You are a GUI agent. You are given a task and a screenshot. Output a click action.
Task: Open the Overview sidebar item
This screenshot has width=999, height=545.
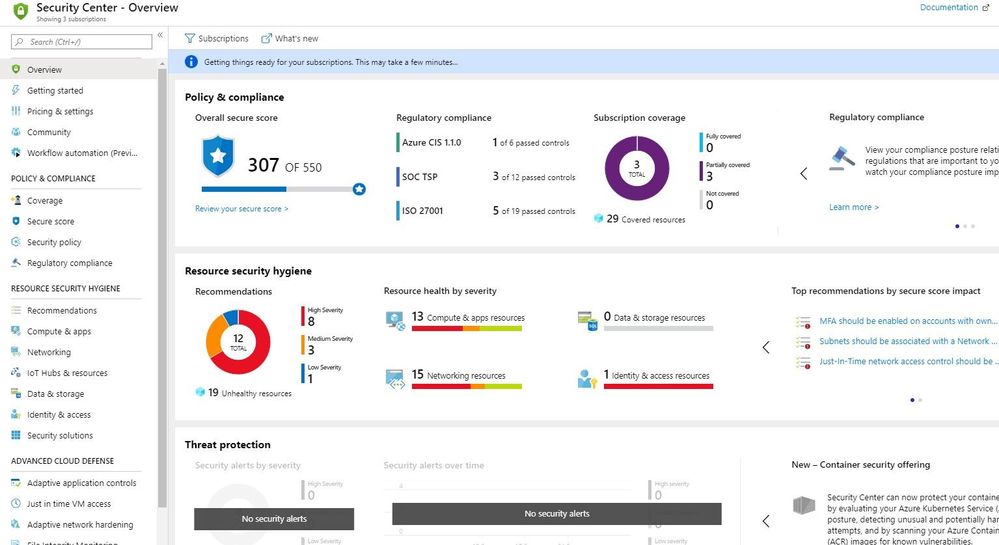(78, 69)
